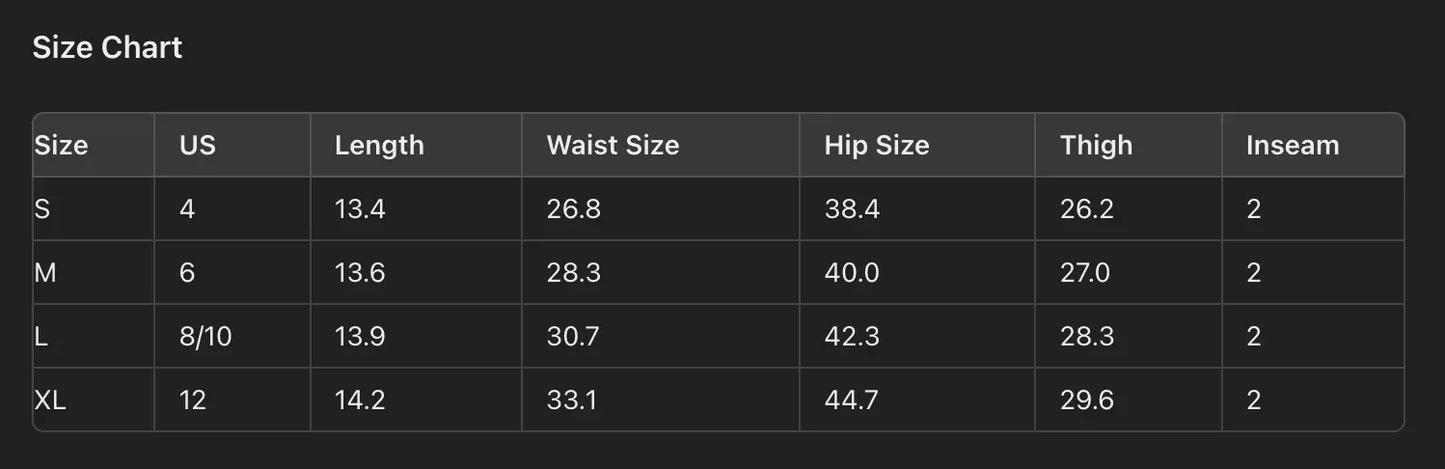Click the 29.6 thigh cell
This screenshot has width=1445, height=469.
pyautogui.click(x=1087, y=401)
